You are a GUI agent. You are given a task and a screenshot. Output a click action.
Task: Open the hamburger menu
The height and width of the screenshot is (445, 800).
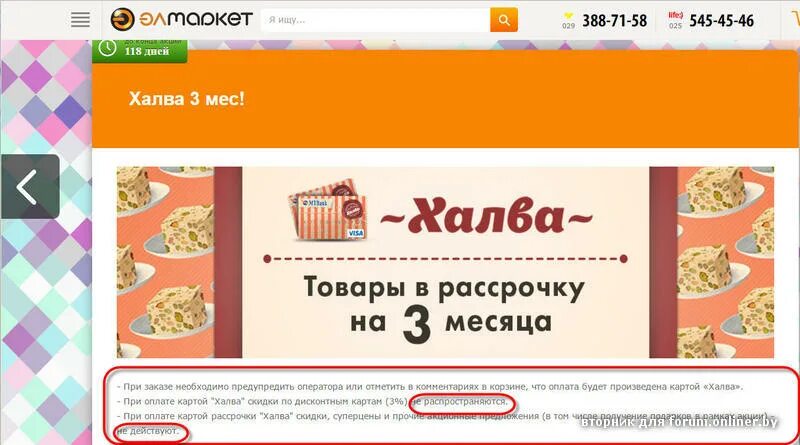80,20
